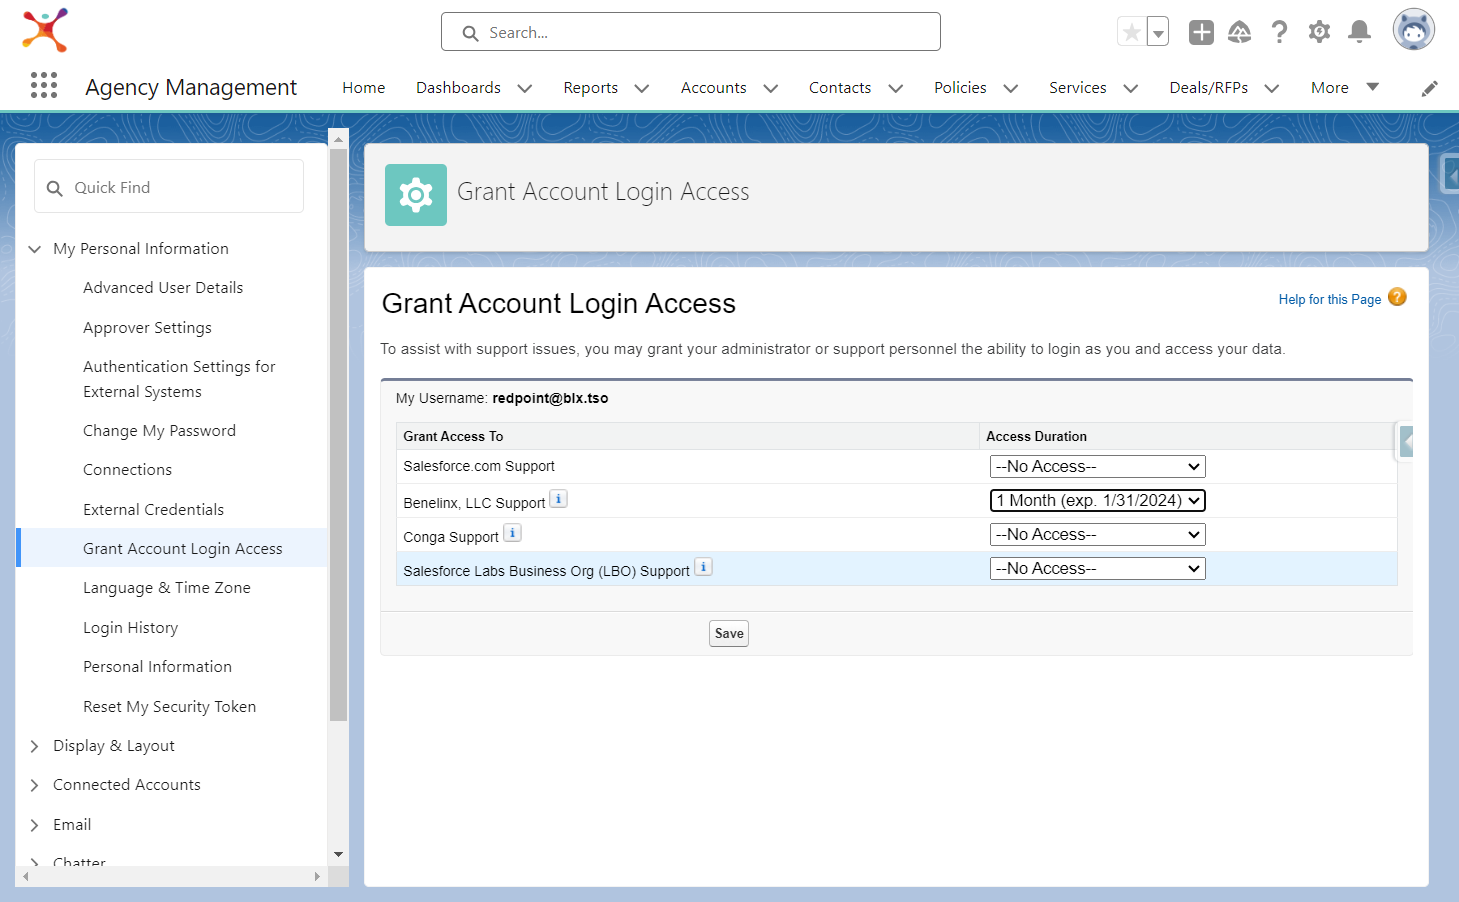This screenshot has height=902, width=1459.
Task: Select Language & Time Zone setting
Action: pos(166,588)
